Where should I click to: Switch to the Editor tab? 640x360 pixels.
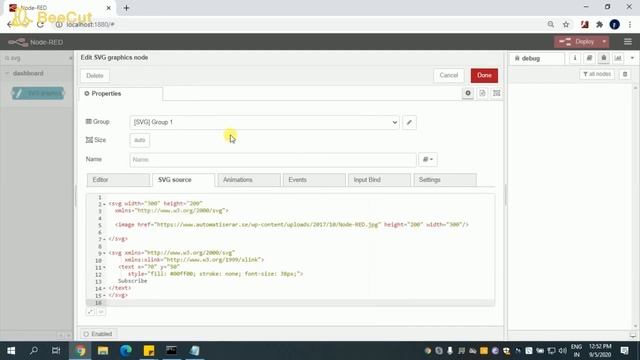click(x=118, y=180)
